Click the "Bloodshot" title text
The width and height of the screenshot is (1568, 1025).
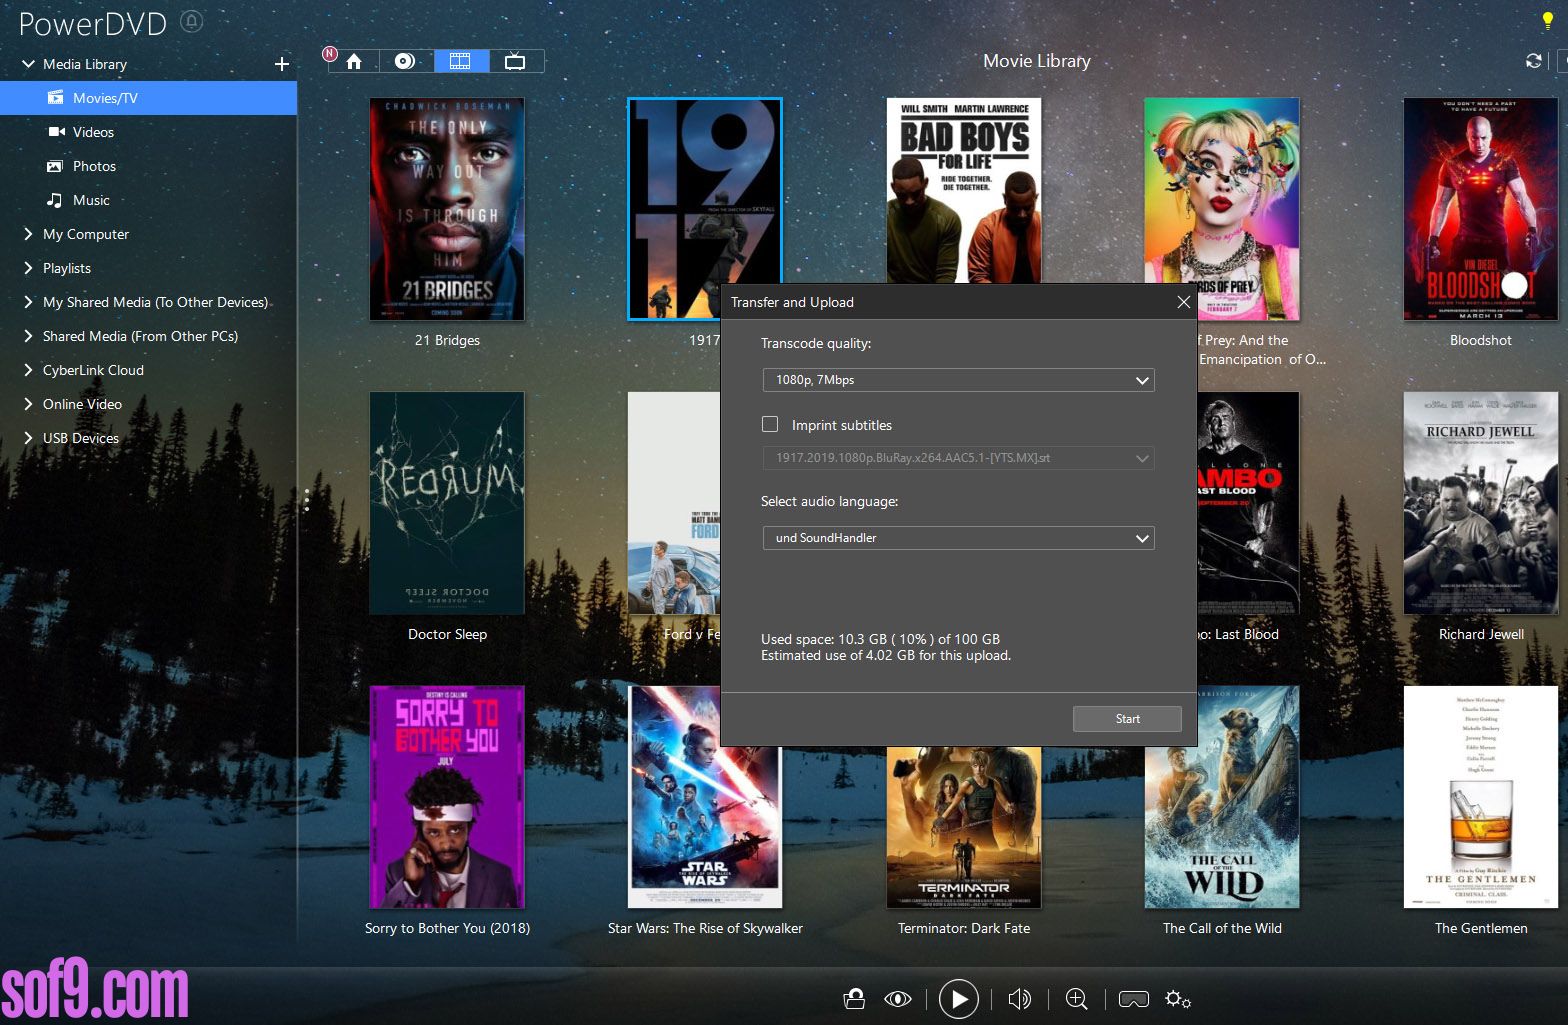click(x=1480, y=340)
